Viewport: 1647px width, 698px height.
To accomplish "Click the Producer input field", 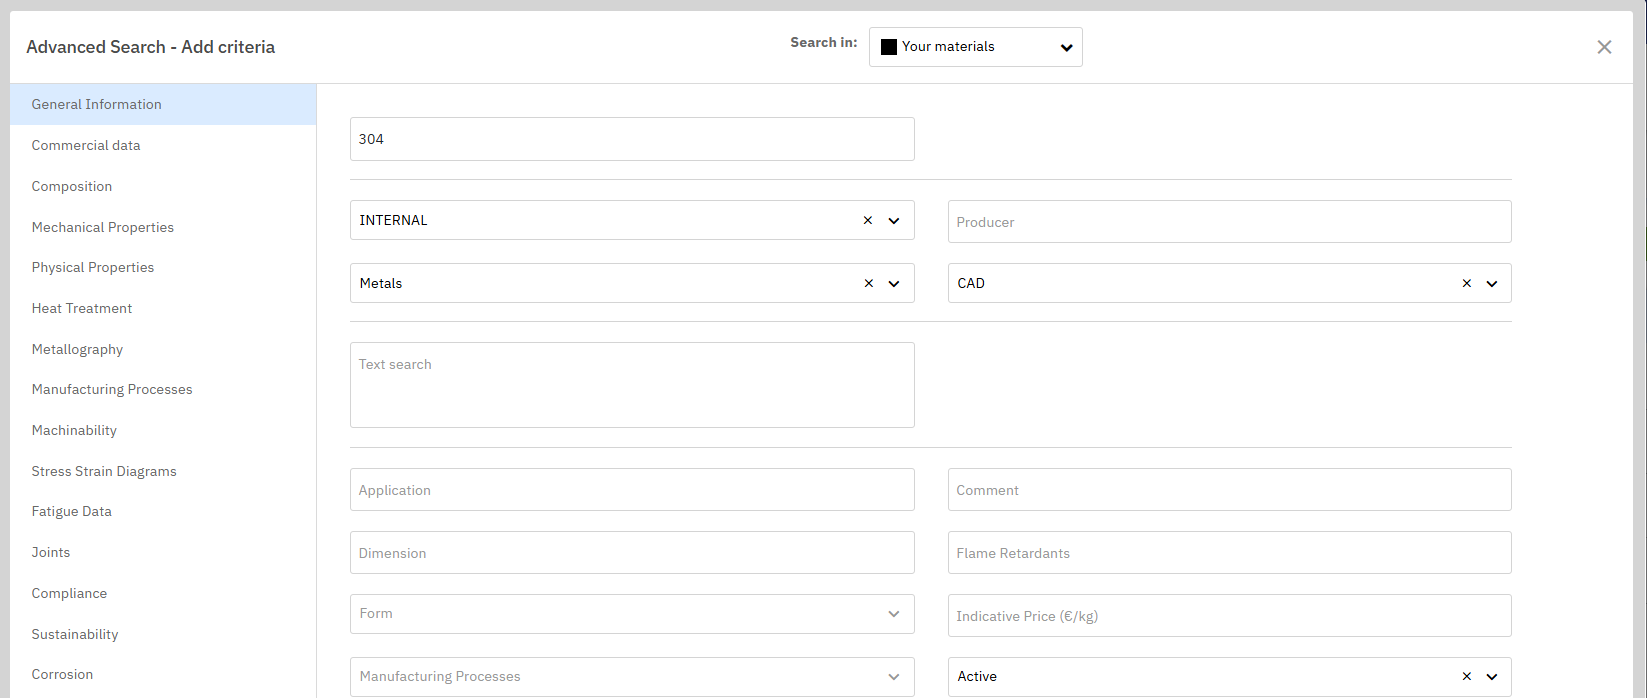I will pyautogui.click(x=1229, y=222).
